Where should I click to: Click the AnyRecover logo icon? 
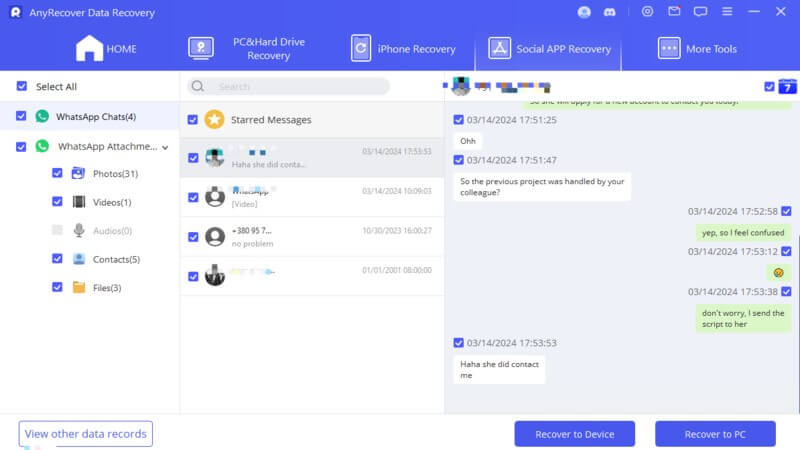coord(16,12)
